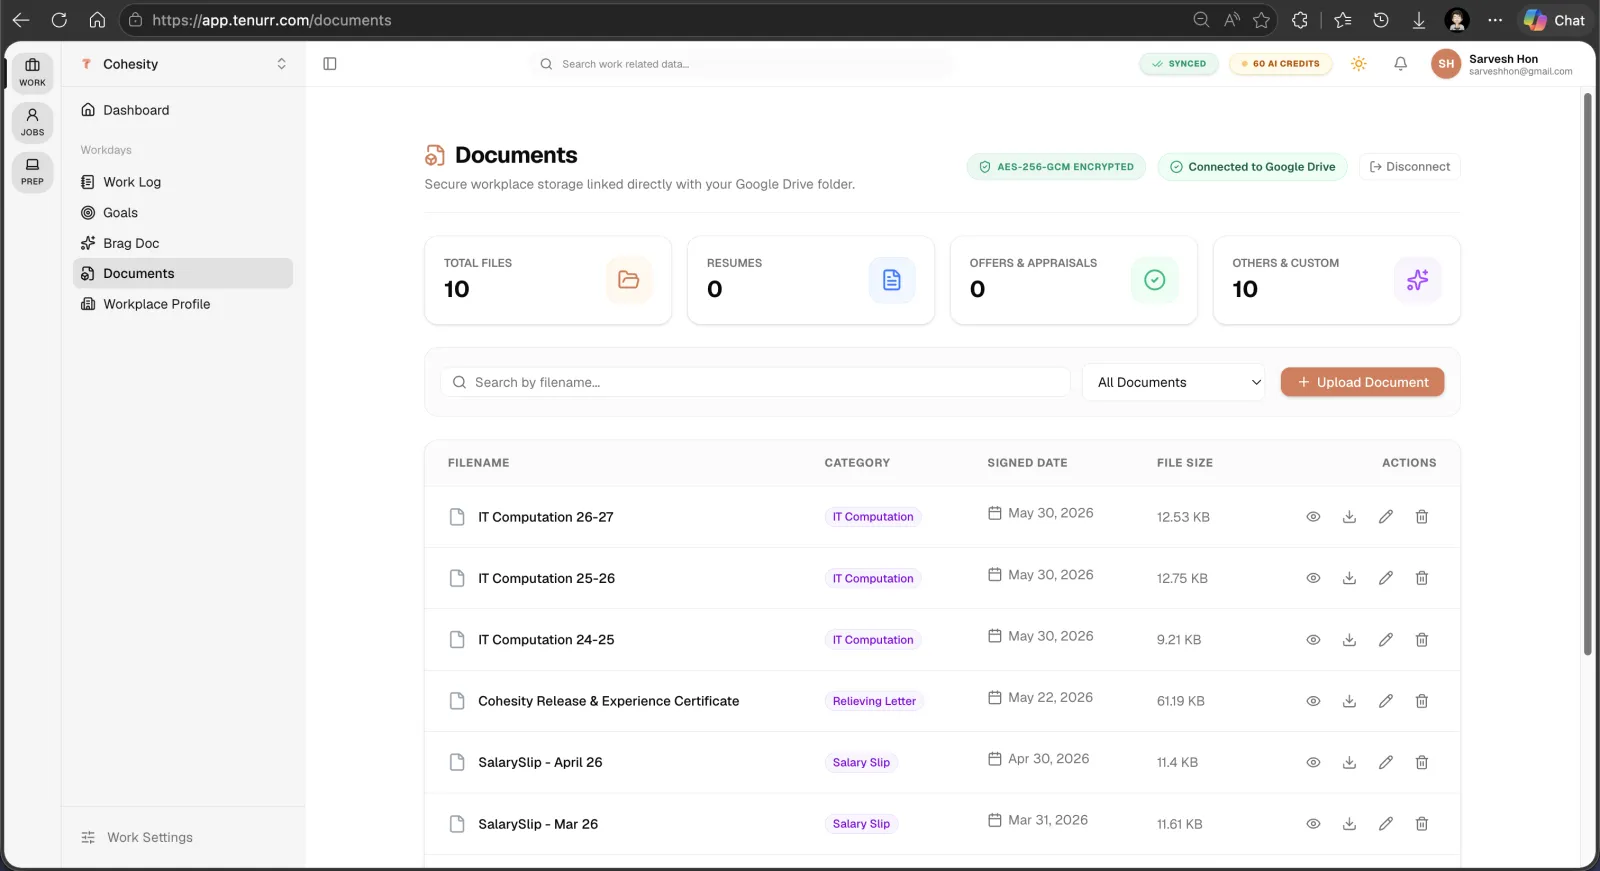Viewport: 1600px width, 871px height.
Task: Delete Cohesity Release & Experience Certificate
Action: point(1422,701)
